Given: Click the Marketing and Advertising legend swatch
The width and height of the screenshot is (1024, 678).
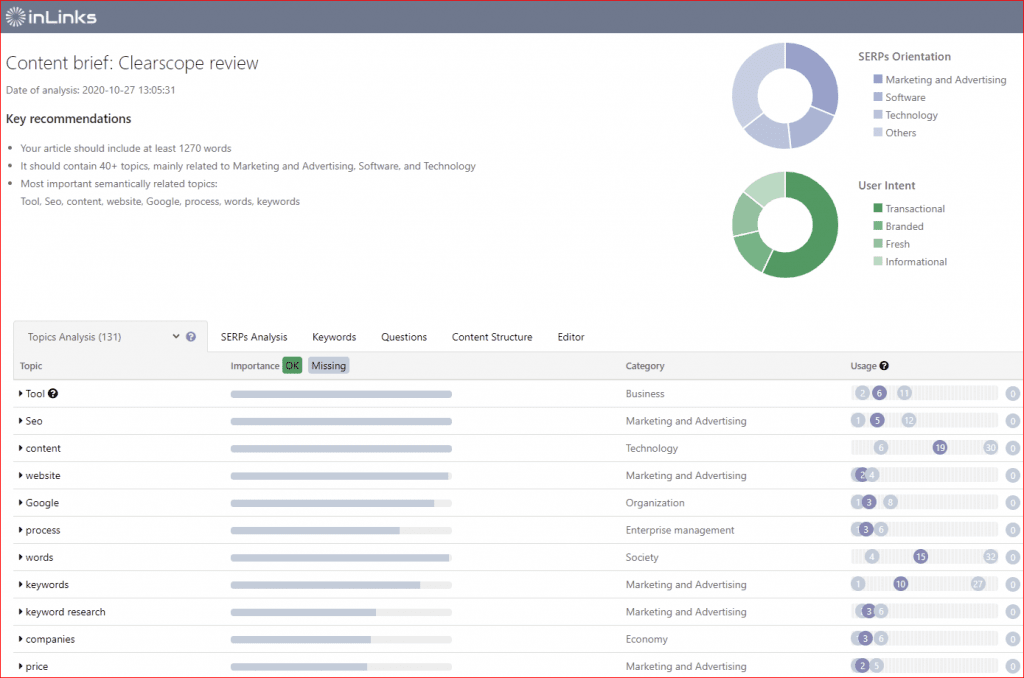Looking at the screenshot, I should (x=878, y=79).
